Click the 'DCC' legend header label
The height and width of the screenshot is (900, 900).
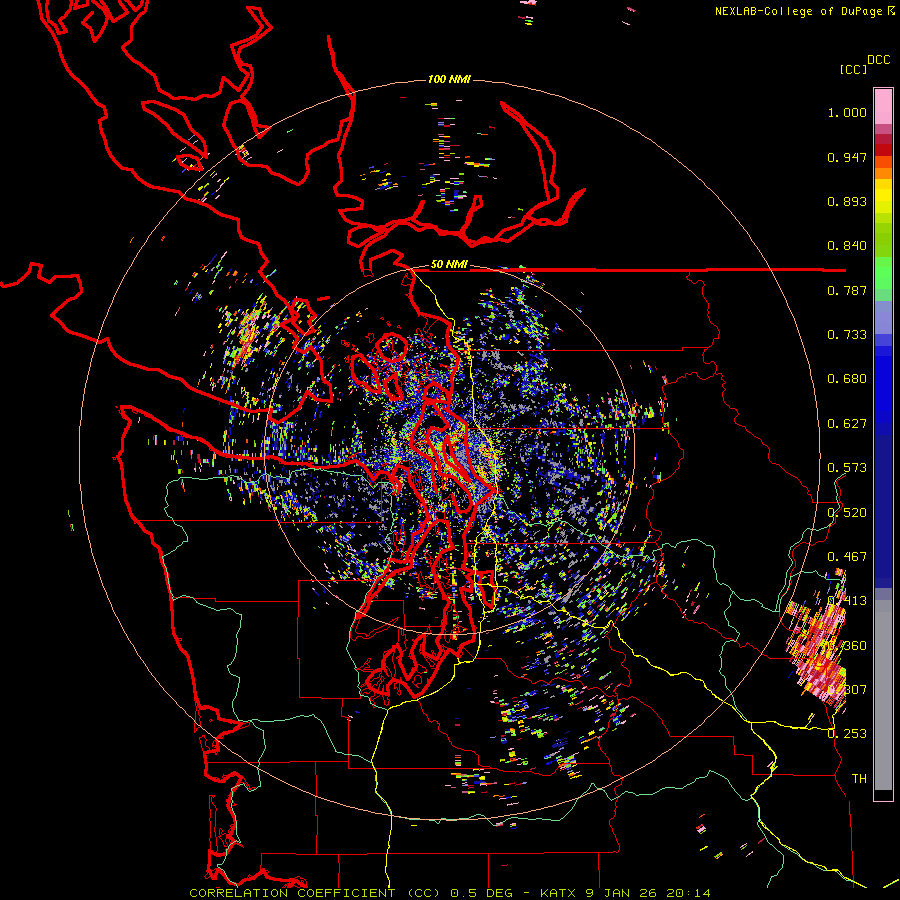[879, 60]
